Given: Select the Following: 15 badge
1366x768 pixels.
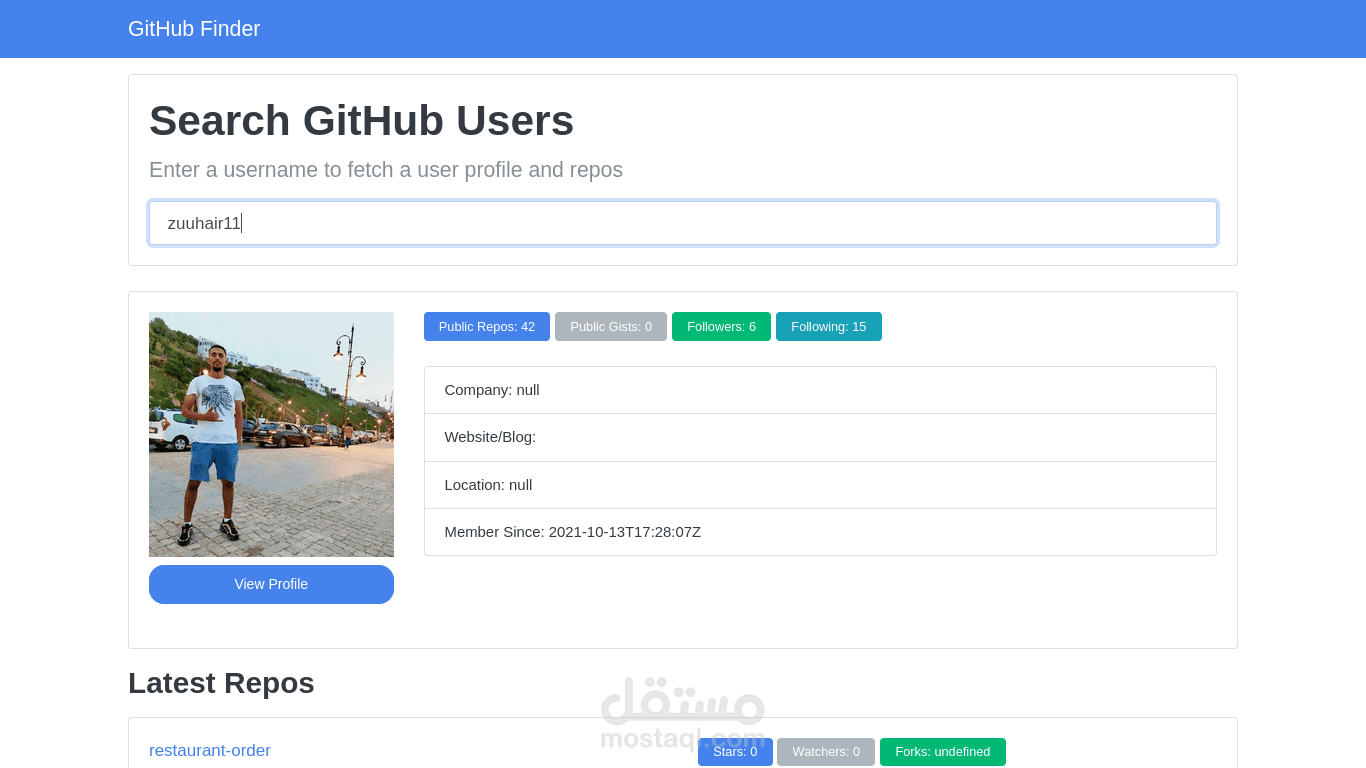Looking at the screenshot, I should [x=828, y=326].
